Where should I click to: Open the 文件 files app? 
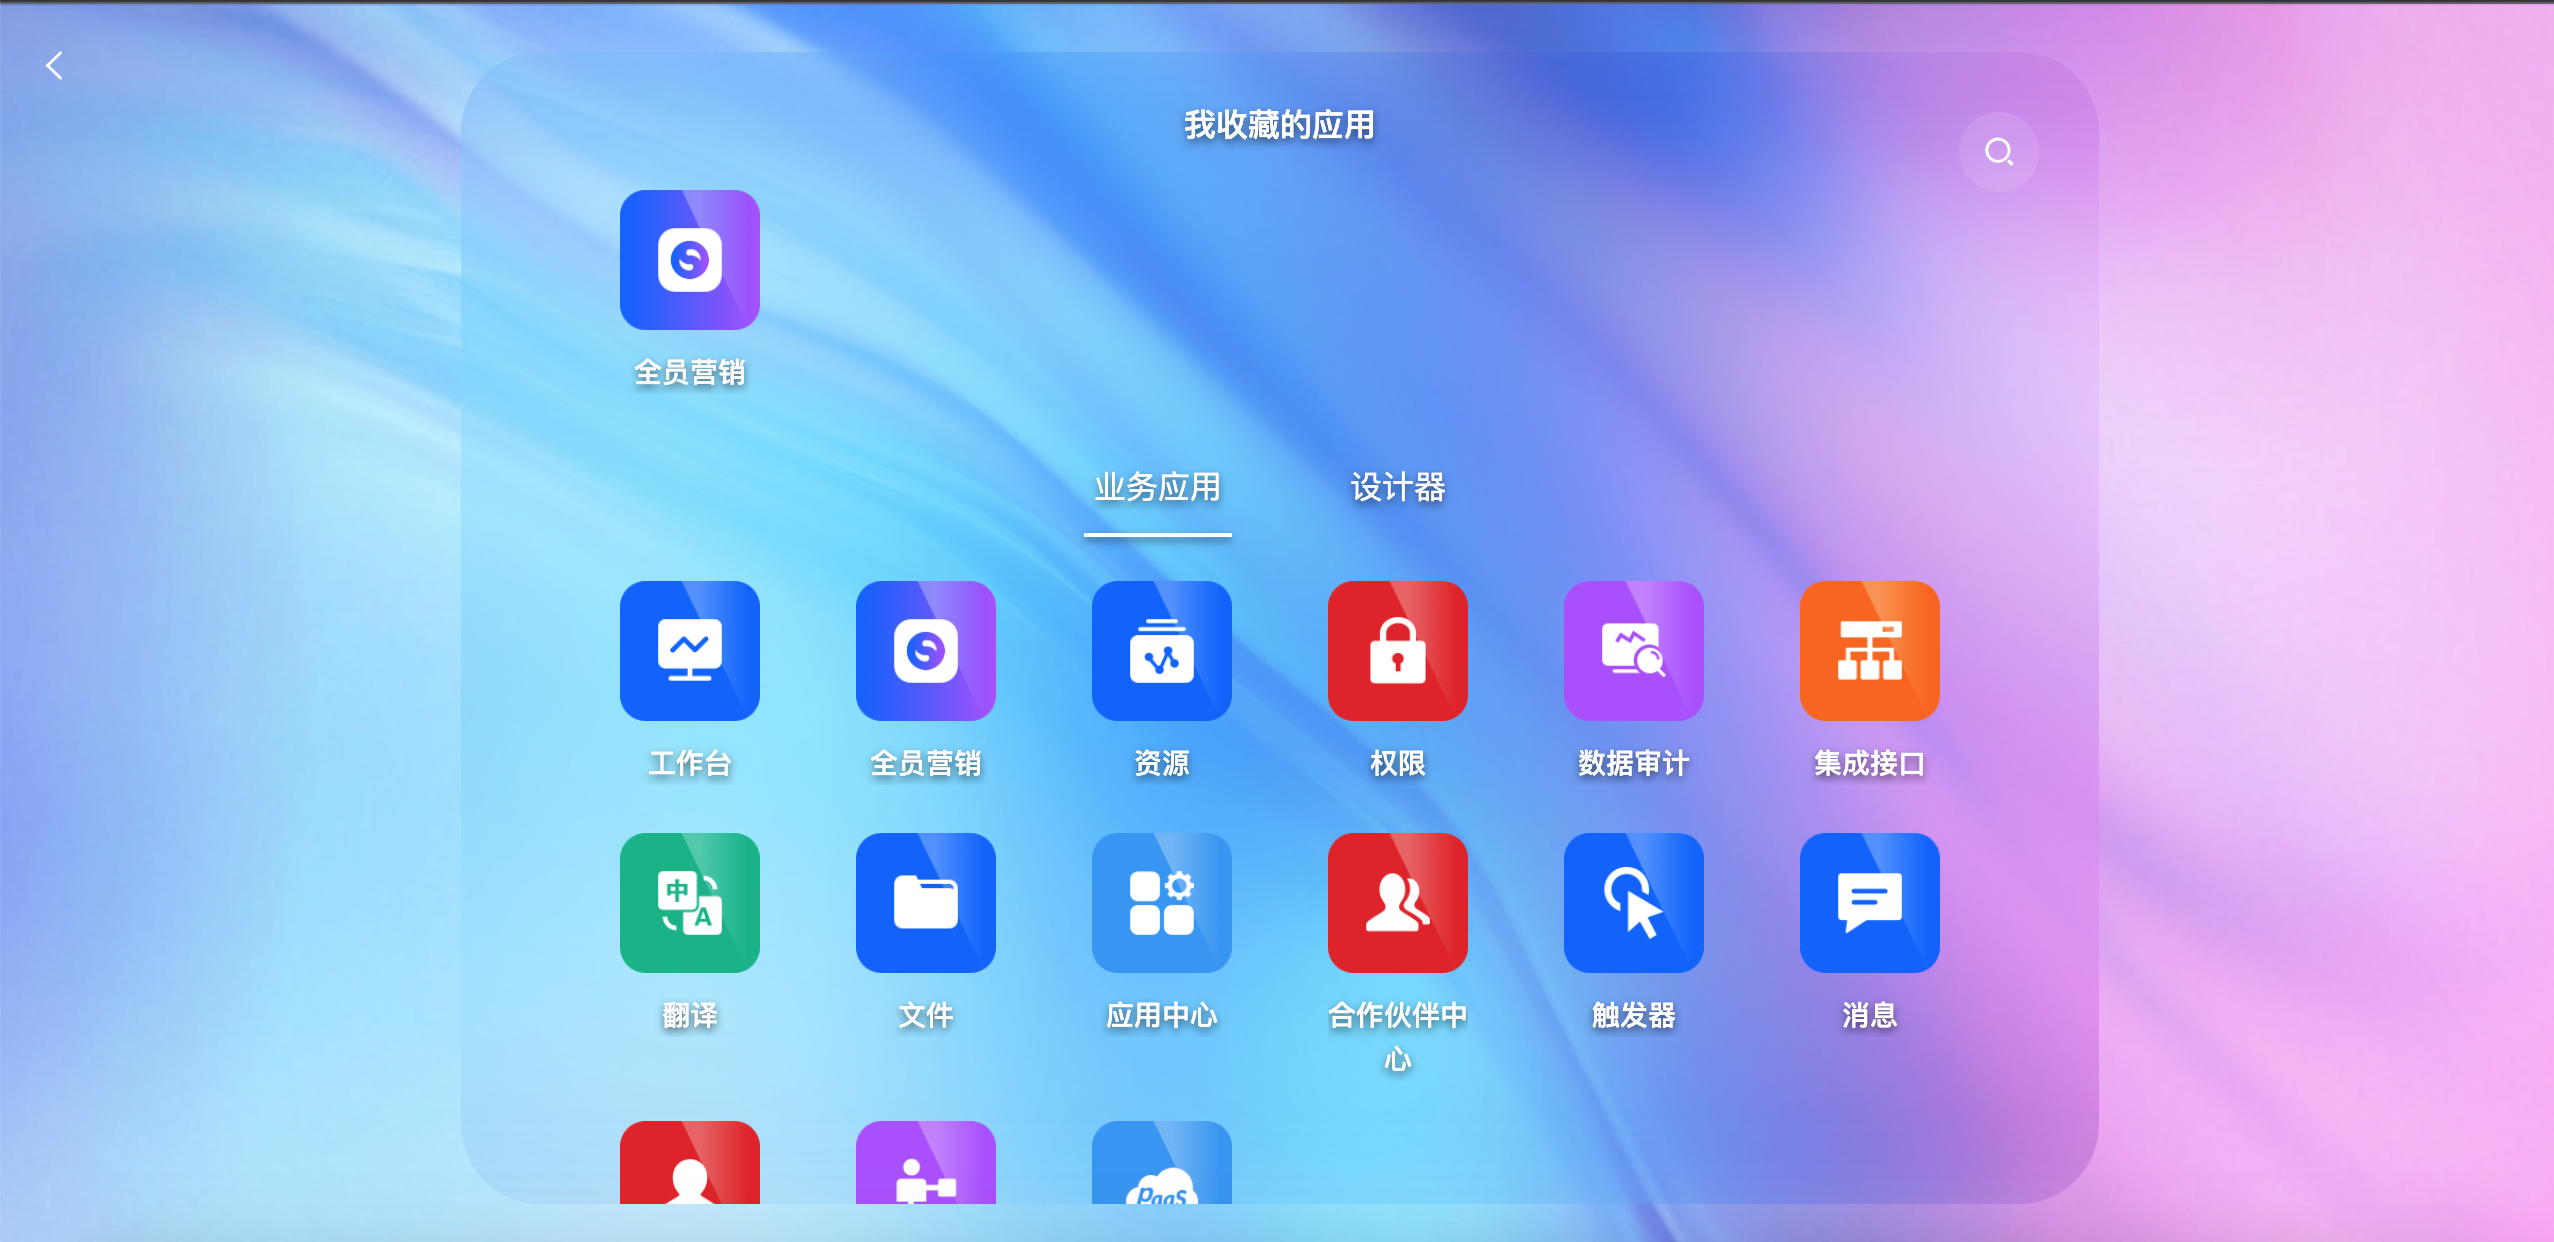[x=925, y=902]
